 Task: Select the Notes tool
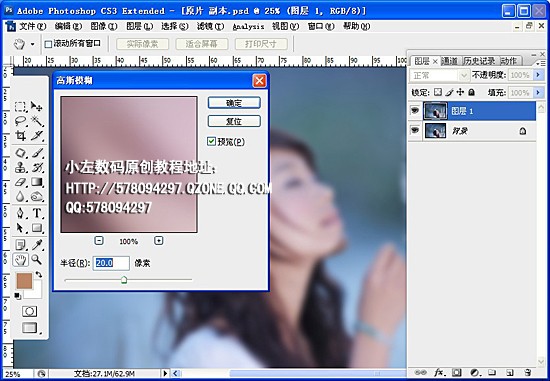click(20, 245)
